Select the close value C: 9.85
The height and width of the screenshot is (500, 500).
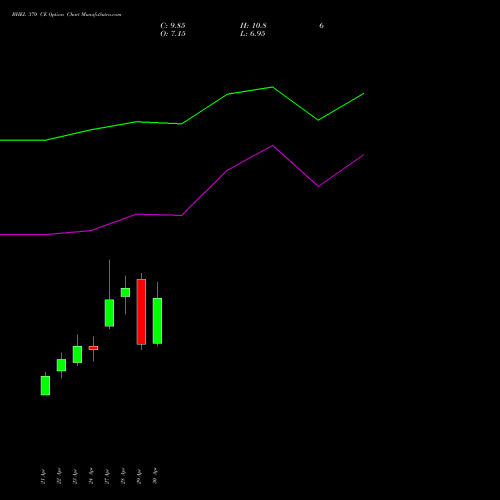tap(173, 26)
